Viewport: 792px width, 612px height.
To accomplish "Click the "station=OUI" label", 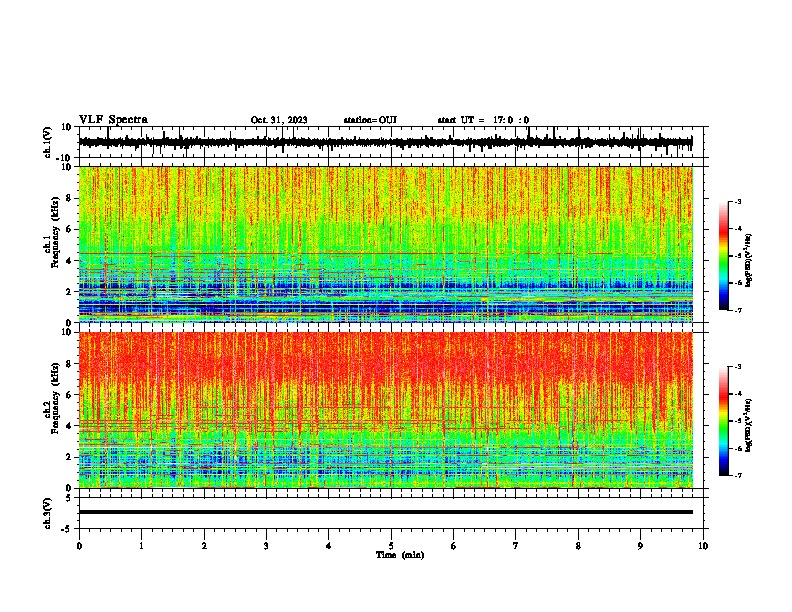I will [x=370, y=120].
